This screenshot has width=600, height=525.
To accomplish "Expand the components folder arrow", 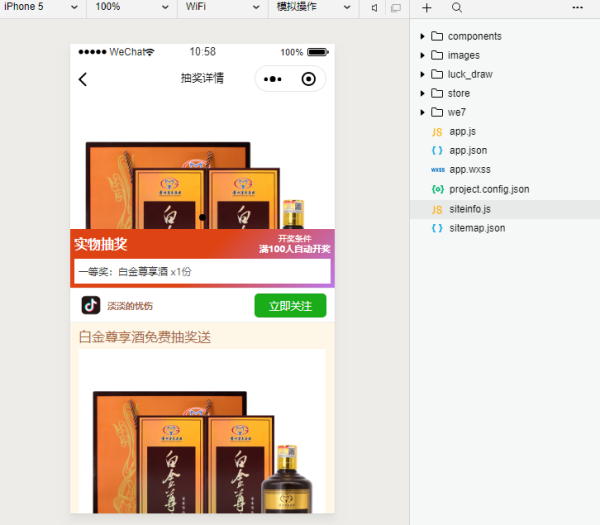I will pos(422,36).
